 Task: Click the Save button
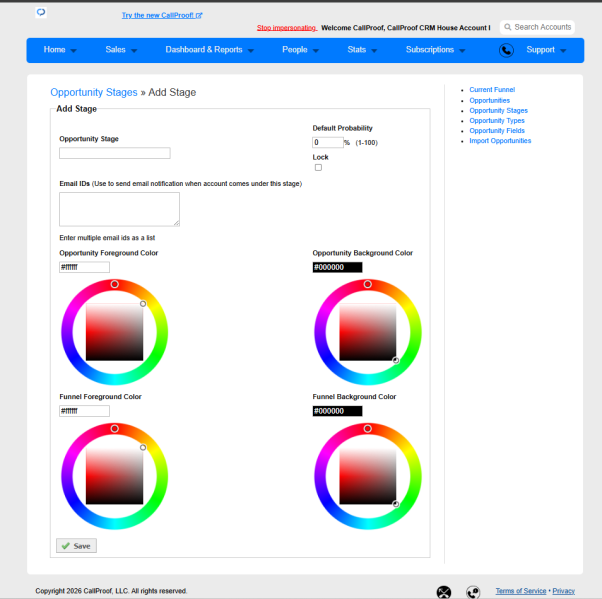(76, 546)
